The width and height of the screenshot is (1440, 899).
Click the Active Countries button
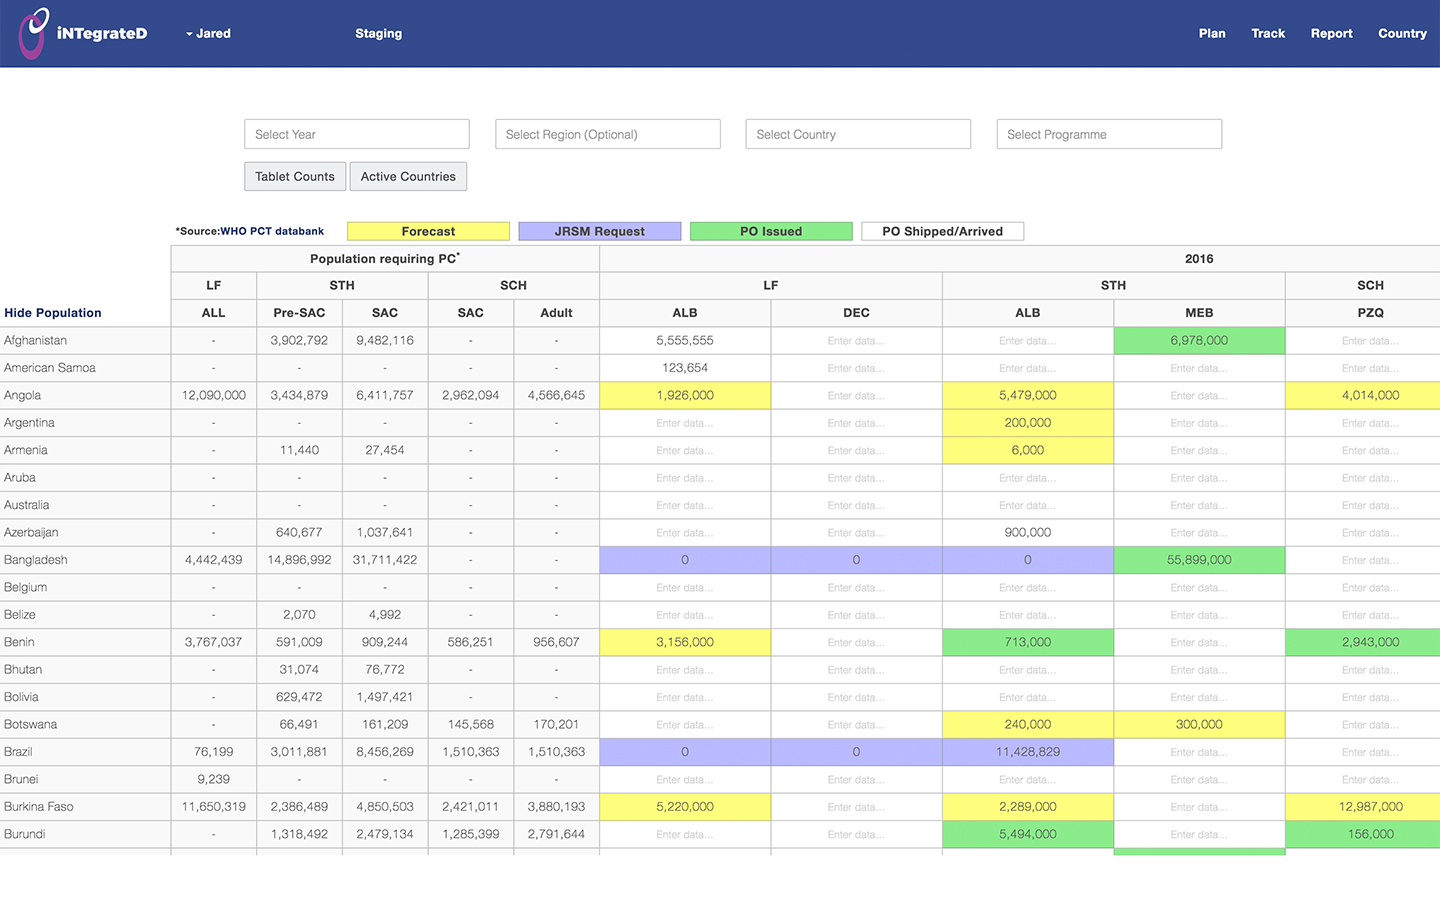coord(408,176)
